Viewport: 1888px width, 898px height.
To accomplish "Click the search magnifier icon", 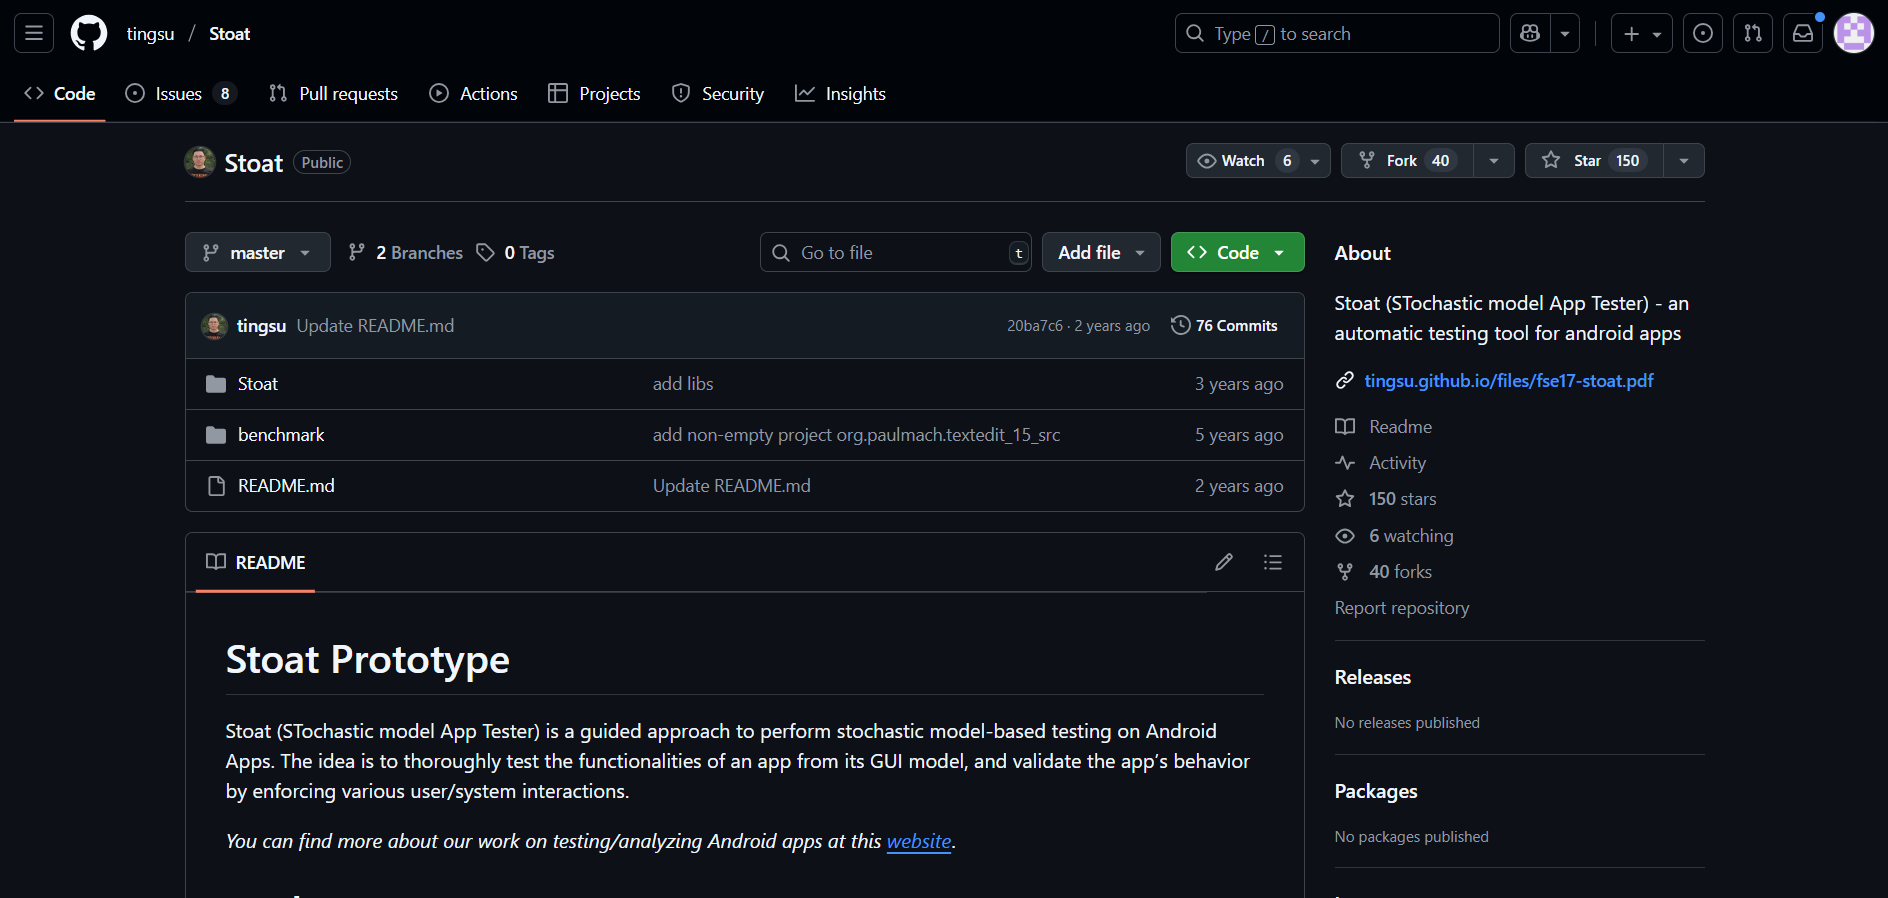I will (1195, 33).
